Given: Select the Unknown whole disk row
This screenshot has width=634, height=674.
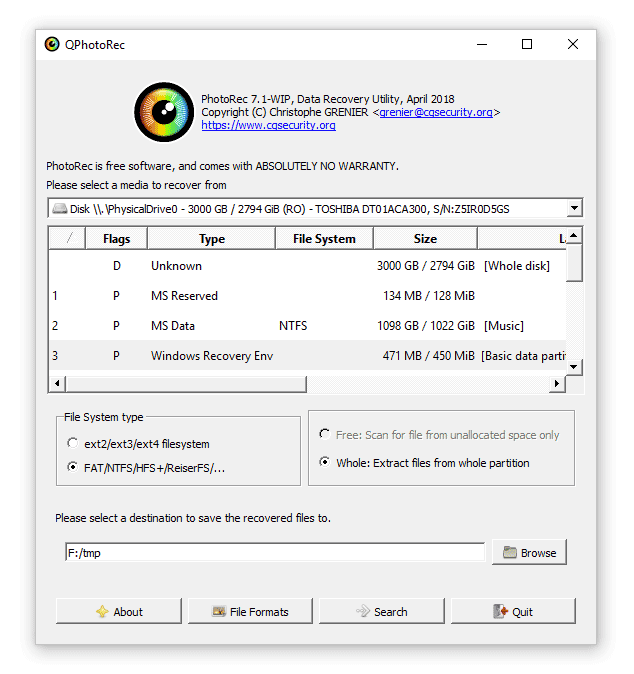Looking at the screenshot, I should click(x=307, y=266).
